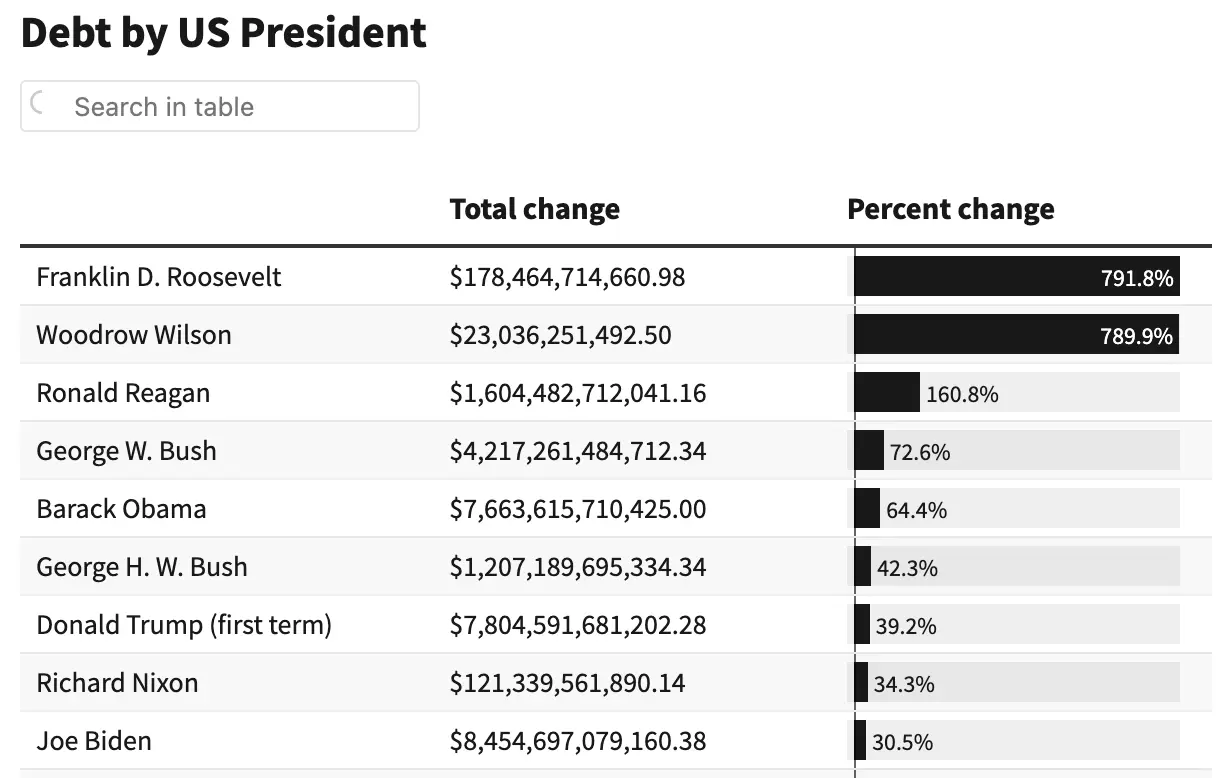Click Obama's total change amount $7,663,615,710,425.00
Screen dimensions: 1218x778
pos(577,509)
